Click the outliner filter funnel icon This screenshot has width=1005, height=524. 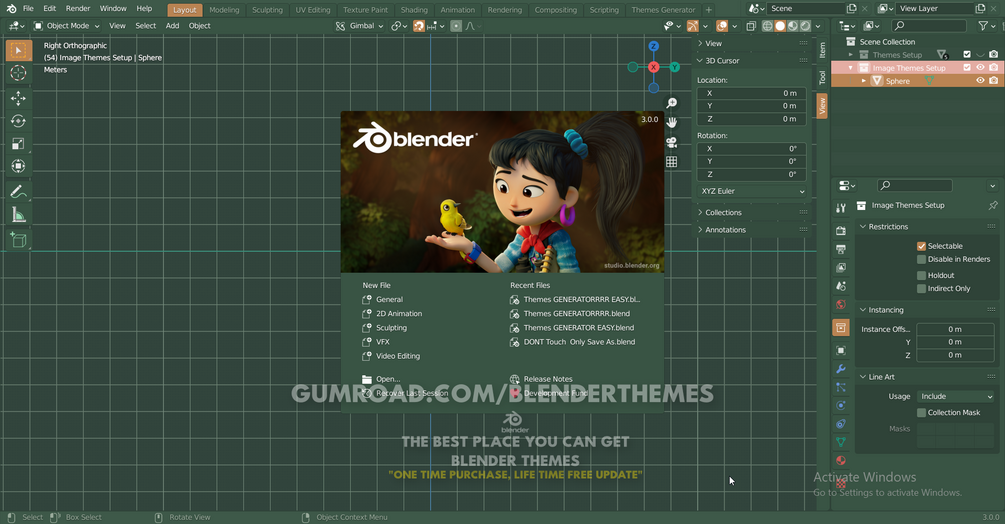(983, 26)
